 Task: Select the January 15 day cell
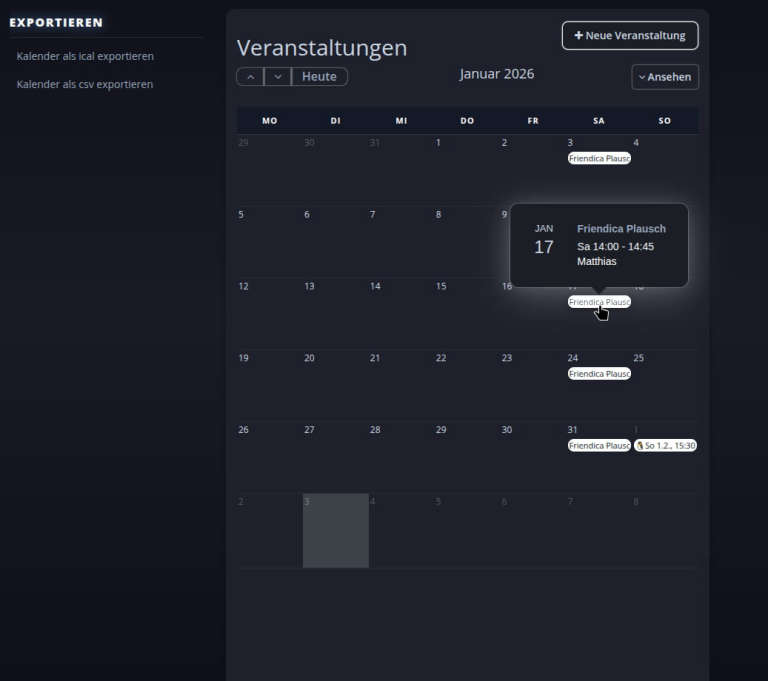467,315
